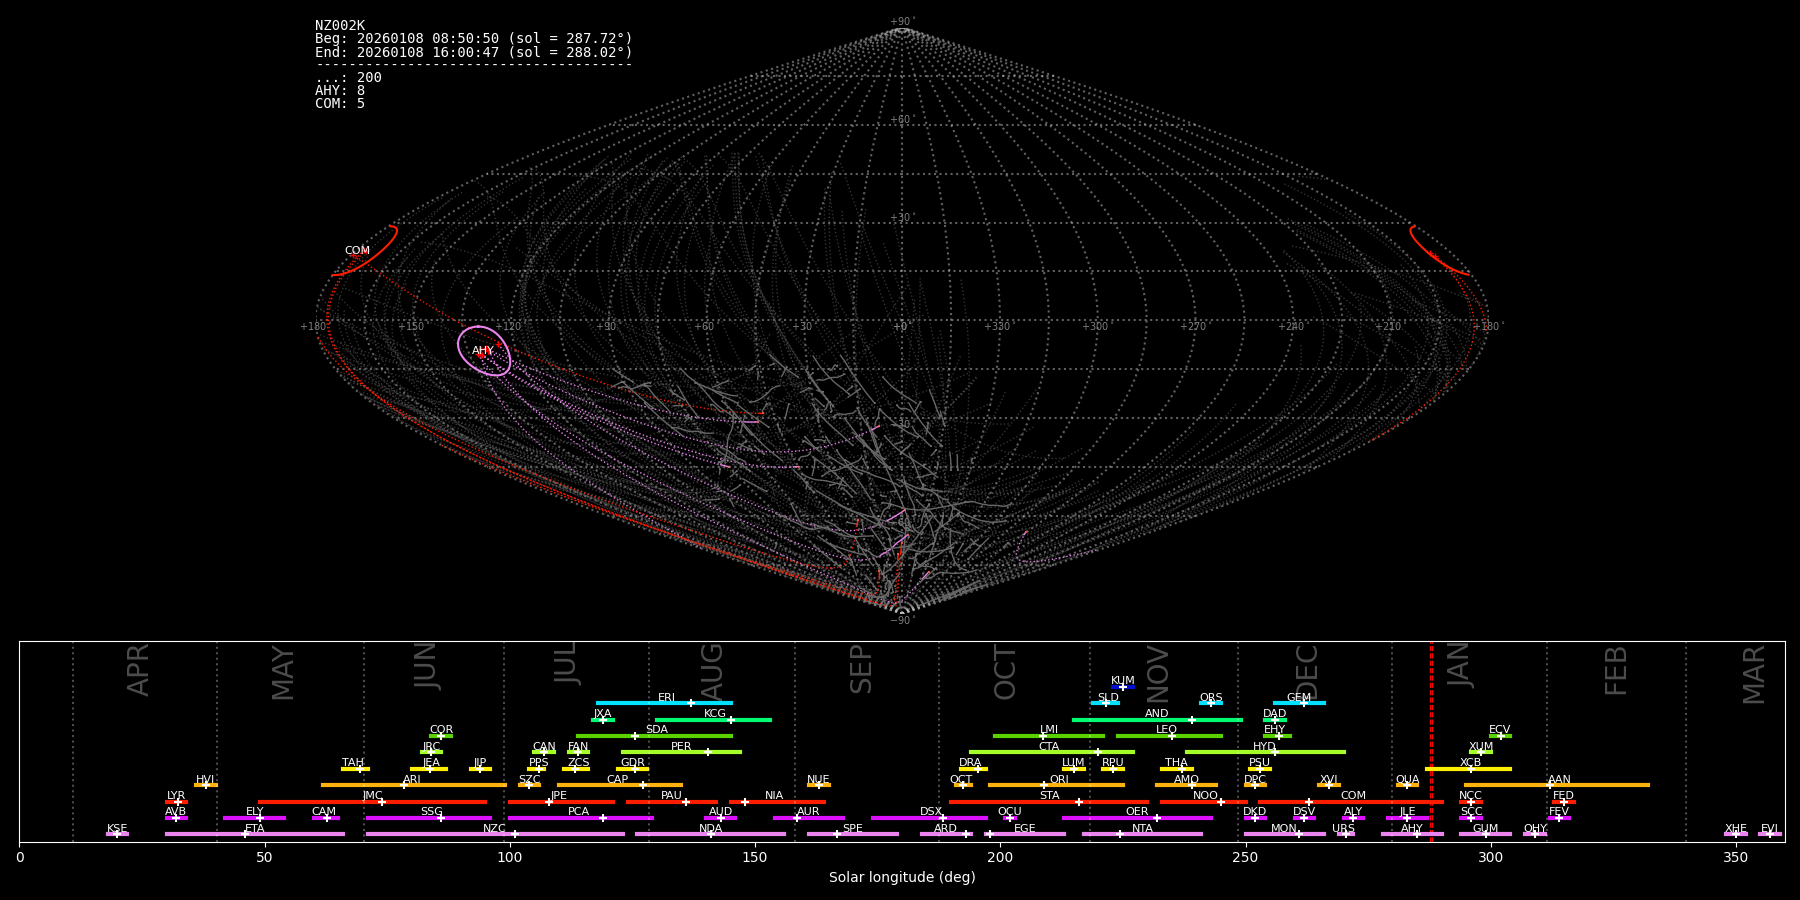1800x900 pixels.
Task: Click the QUA shower marker
Action: [x=1407, y=785]
